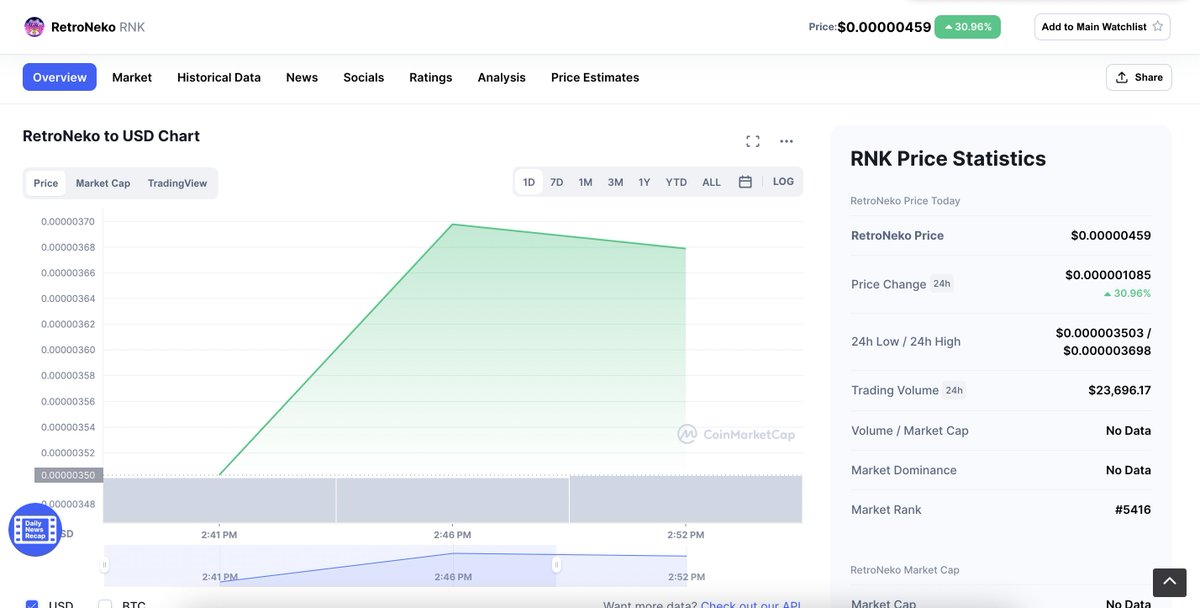Open the Analysis tab
Image resolution: width=1200 pixels, height=608 pixels.
tap(502, 77)
